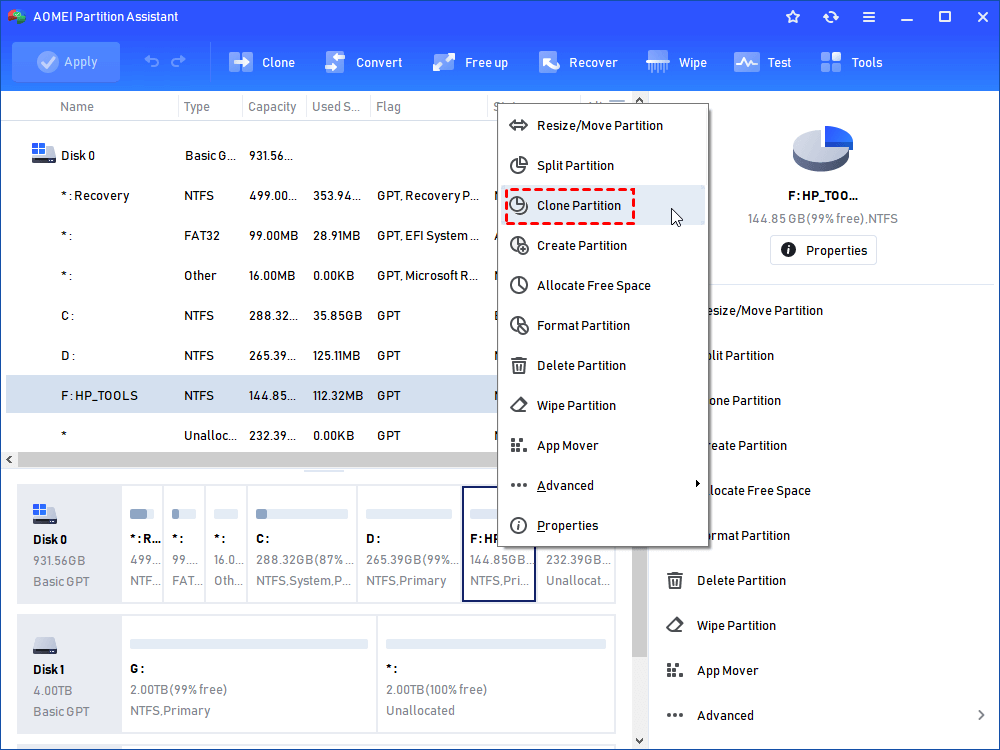
Task: Select the Unallocated 232.39 row
Action: 252,436
